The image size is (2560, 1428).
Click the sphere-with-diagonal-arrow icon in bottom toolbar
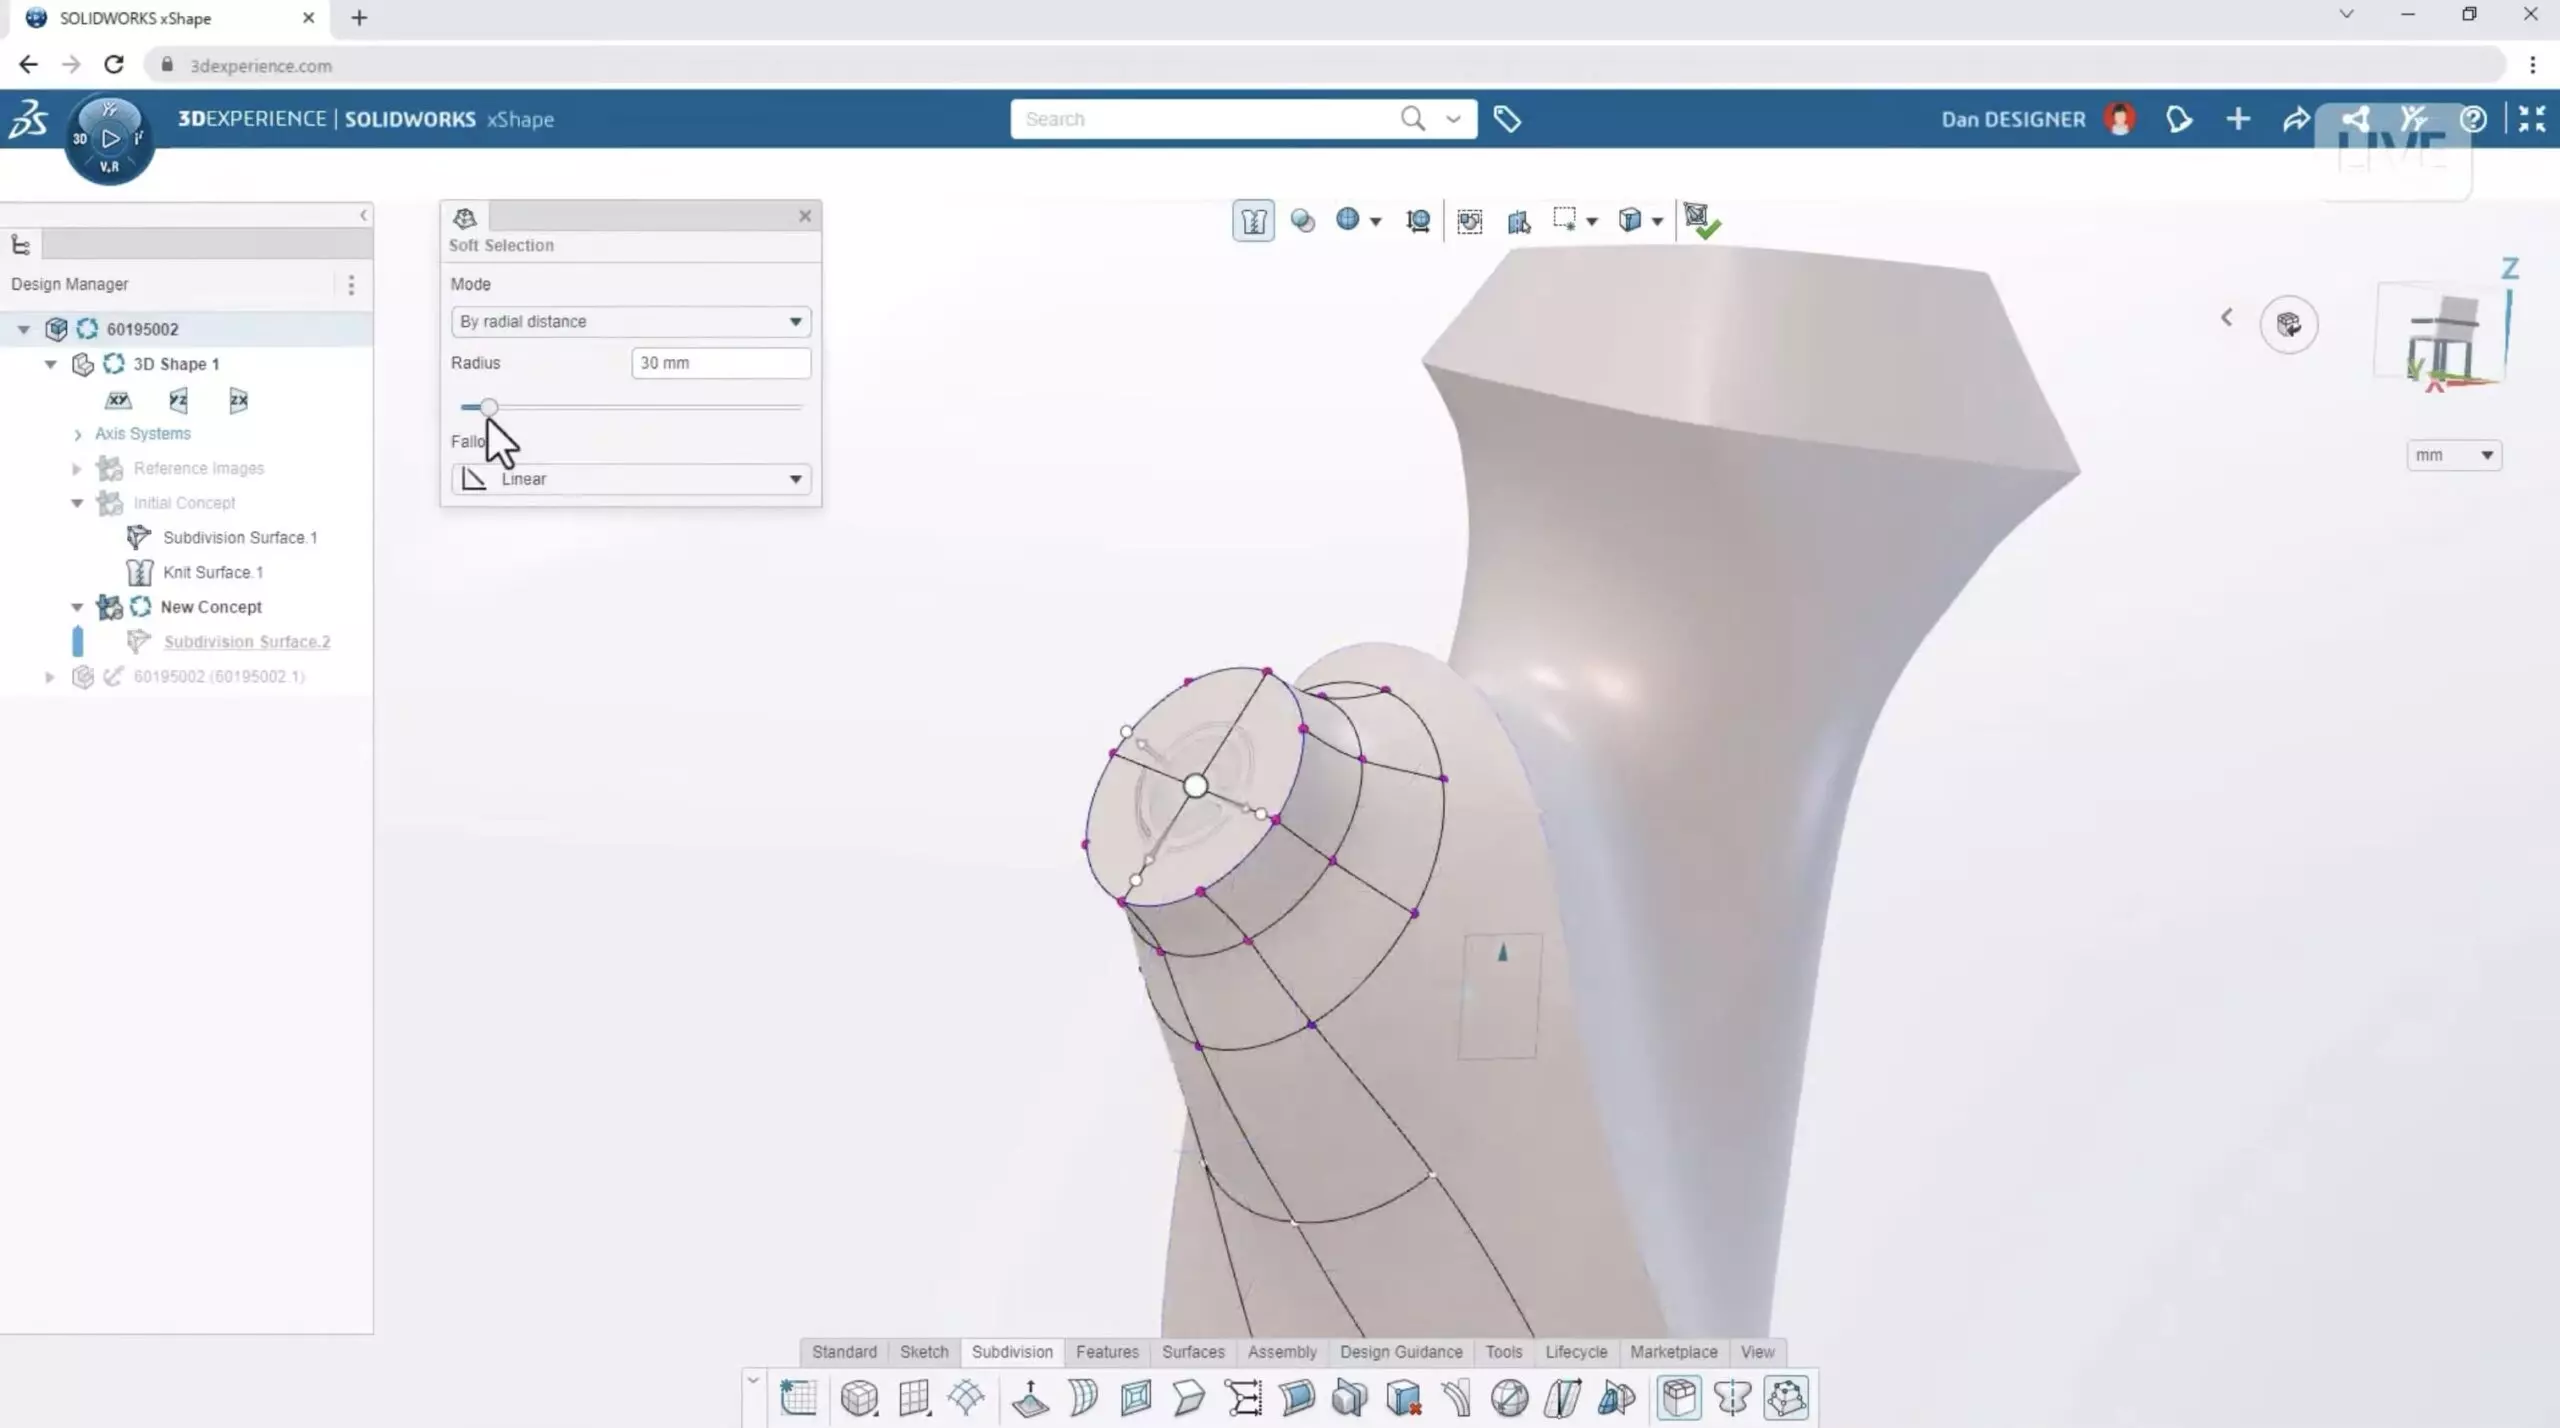pyautogui.click(x=1509, y=1398)
